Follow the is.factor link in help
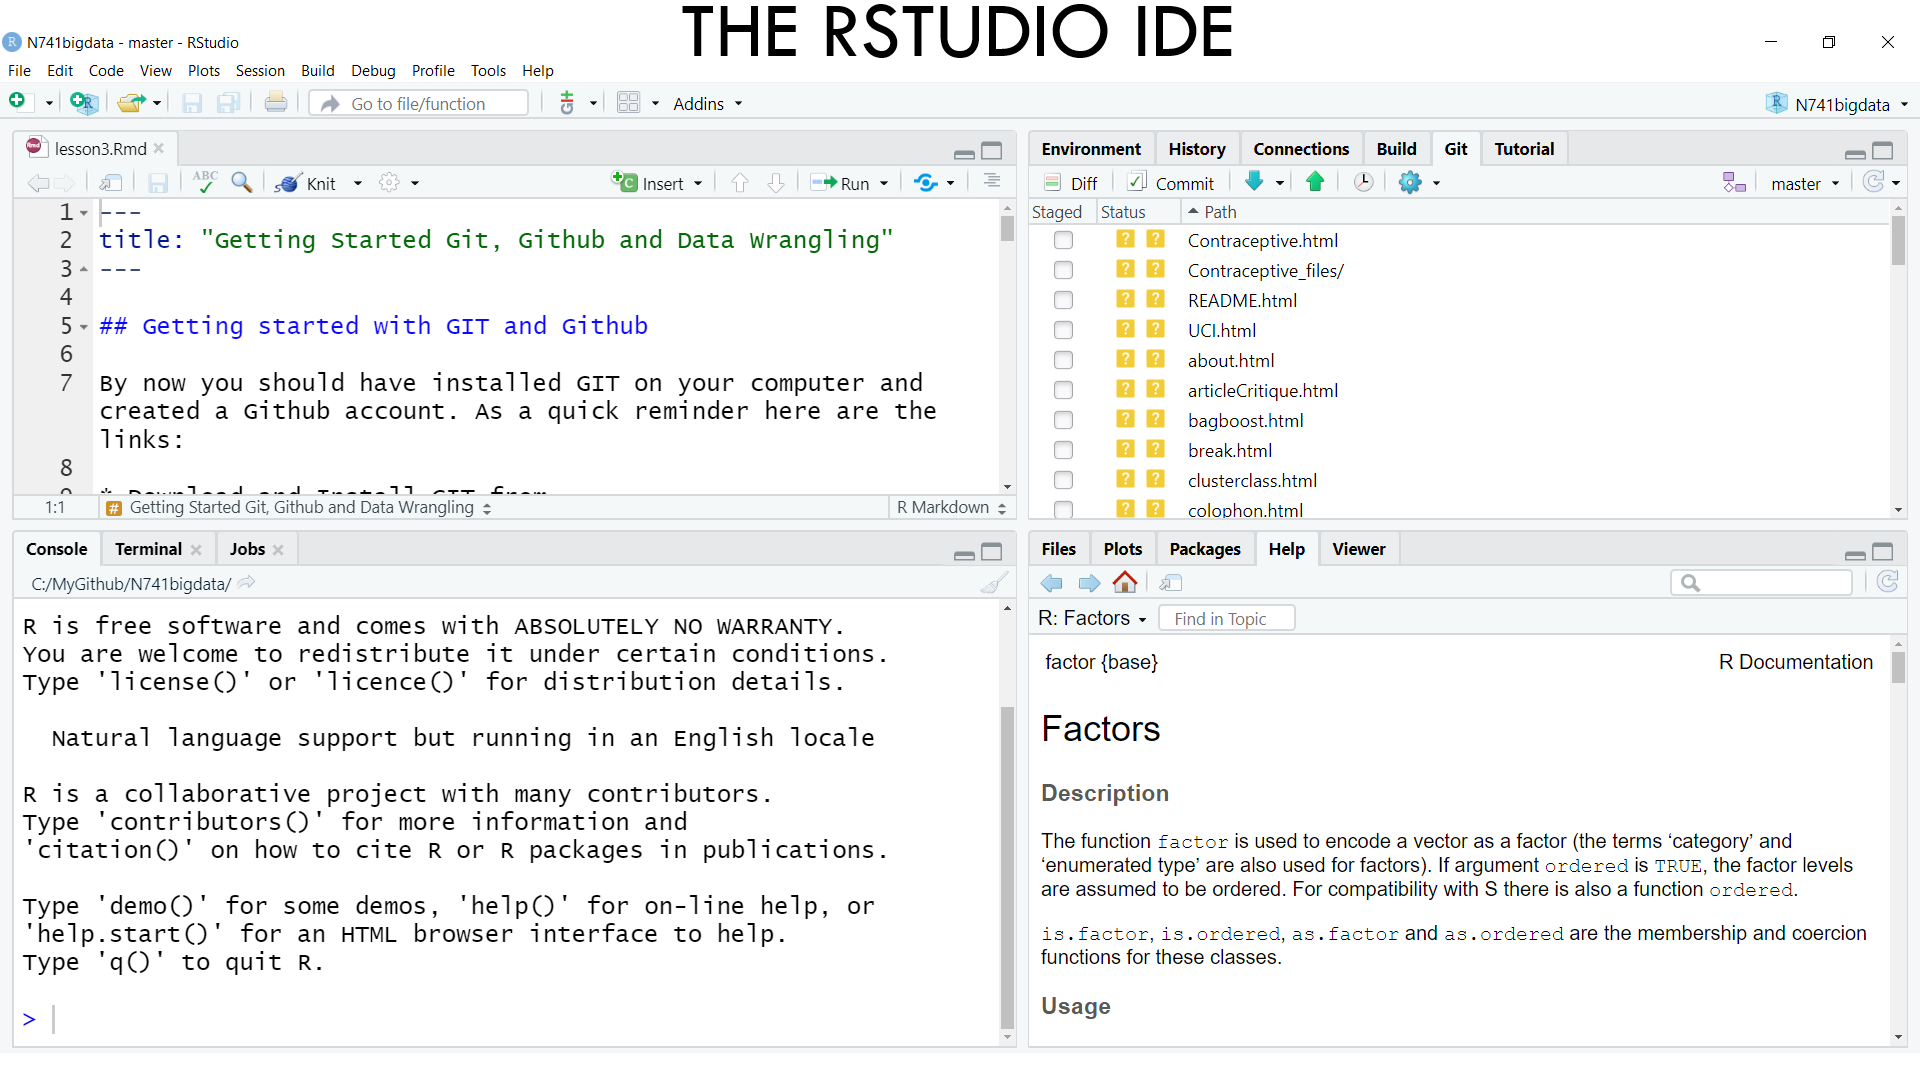 1095,934
